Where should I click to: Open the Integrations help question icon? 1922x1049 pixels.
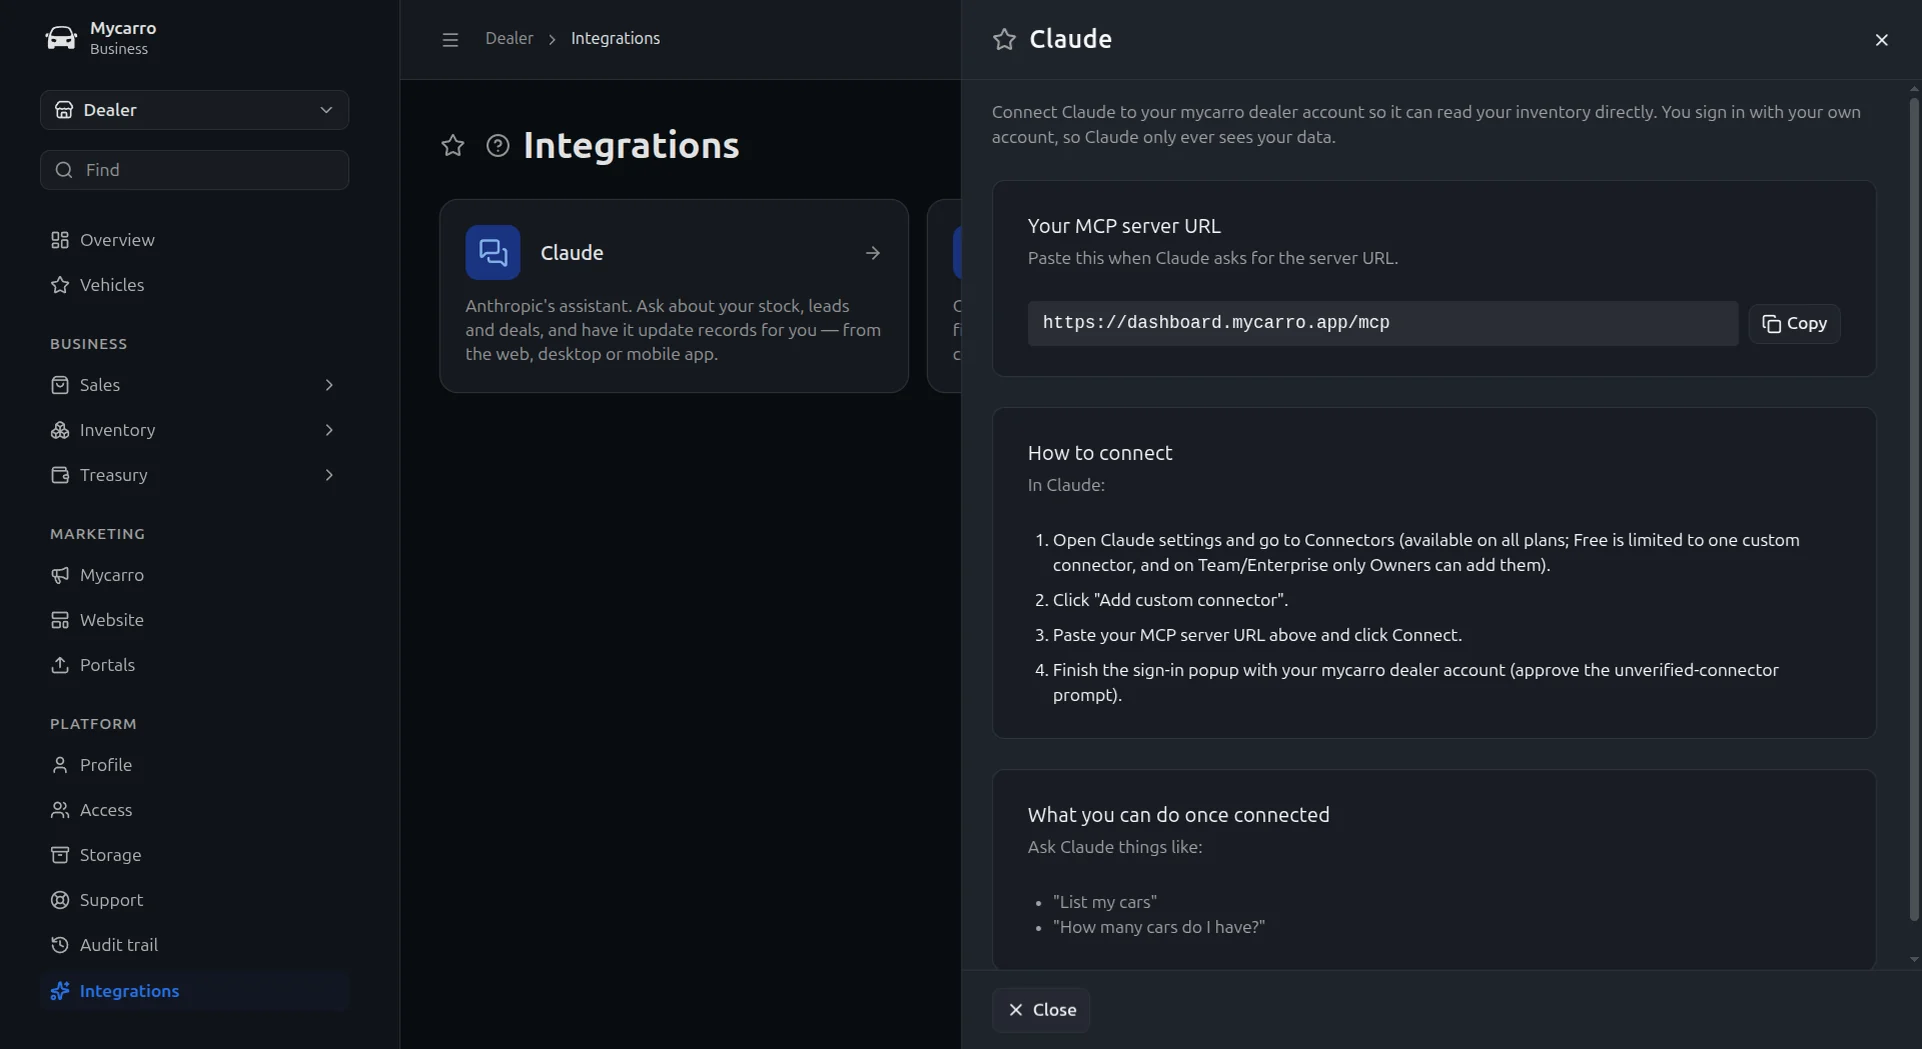click(x=498, y=146)
